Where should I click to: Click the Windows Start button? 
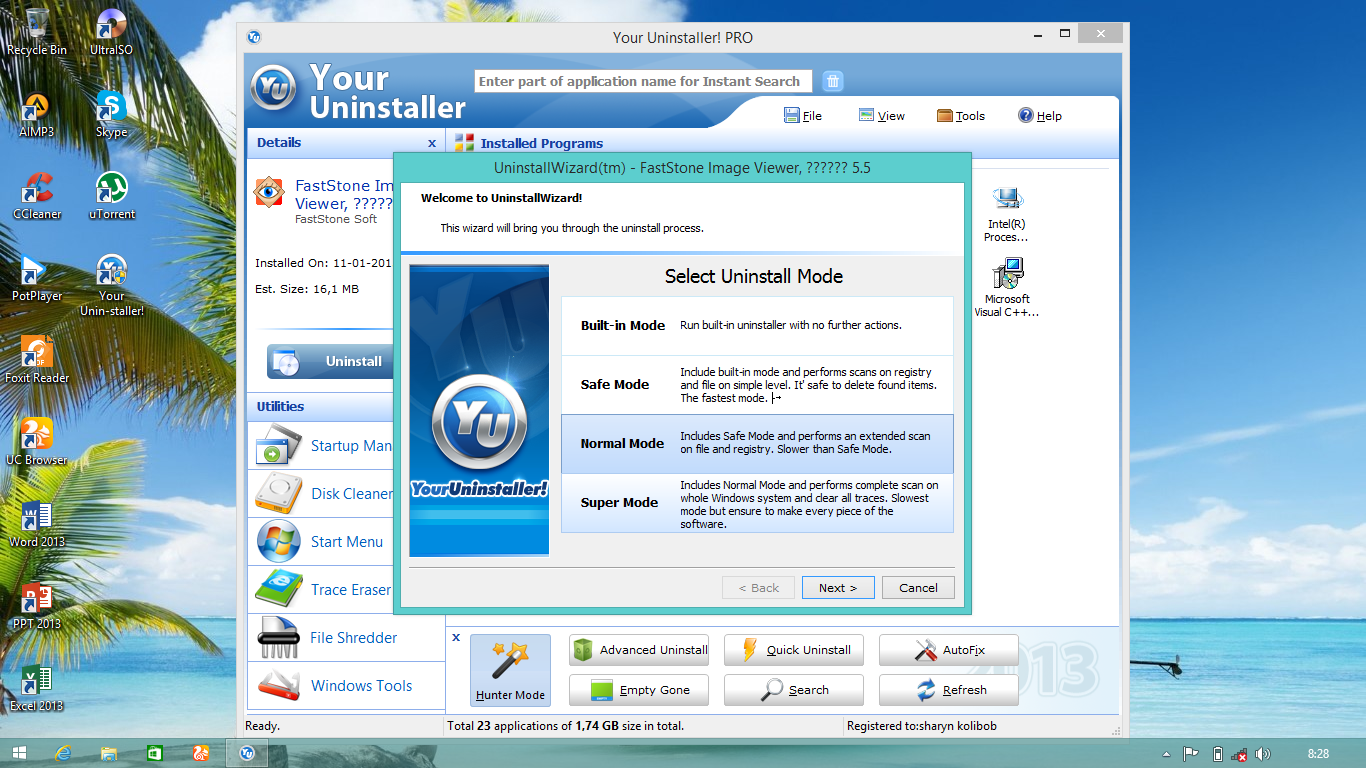coord(19,753)
